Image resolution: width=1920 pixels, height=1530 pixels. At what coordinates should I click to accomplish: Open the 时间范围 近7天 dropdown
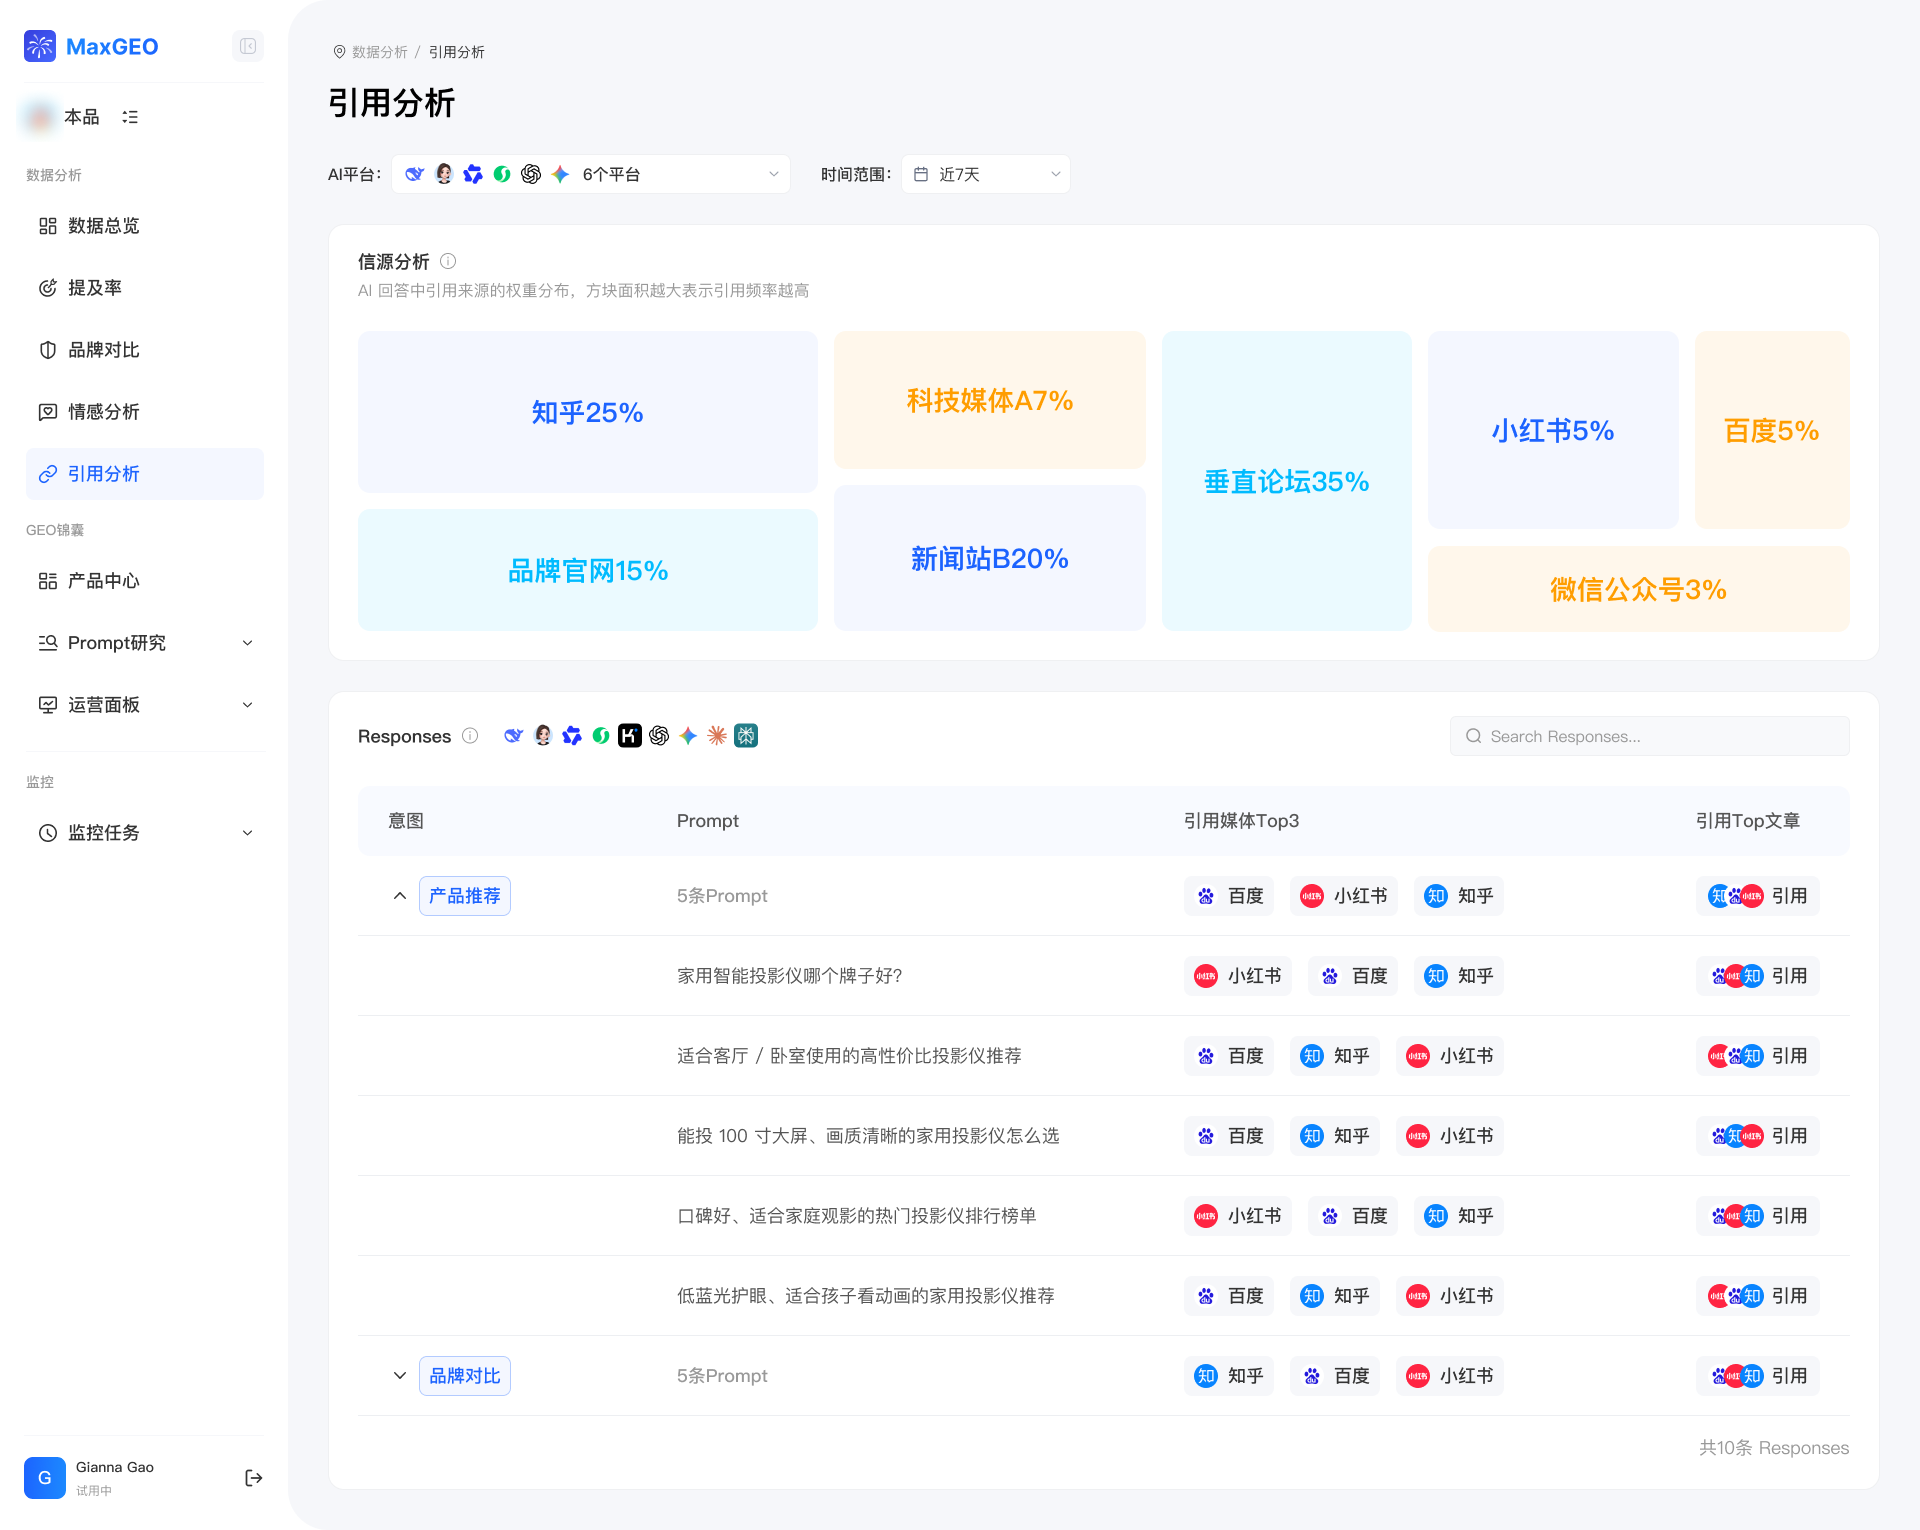985,174
